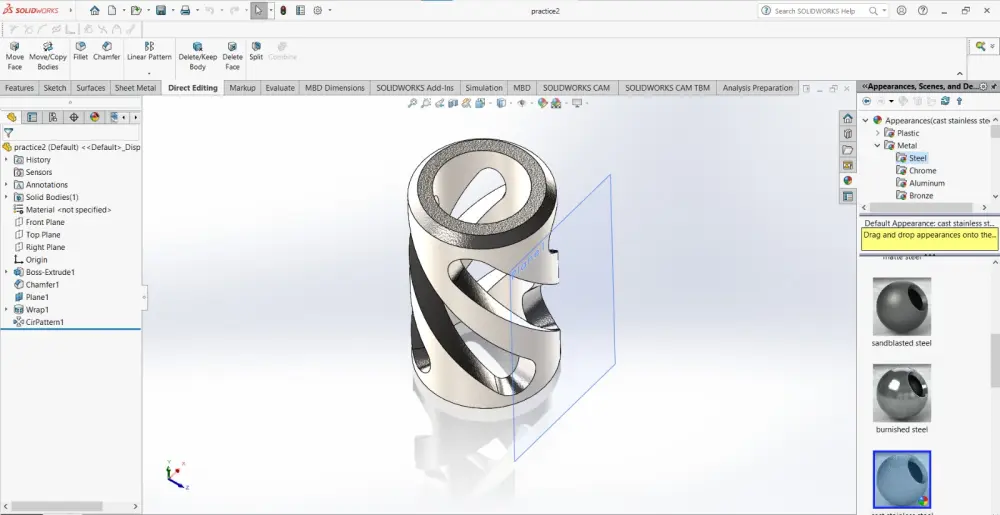Image resolution: width=1000 pixels, height=515 pixels.
Task: Click the Section View icon
Action: (x=453, y=103)
